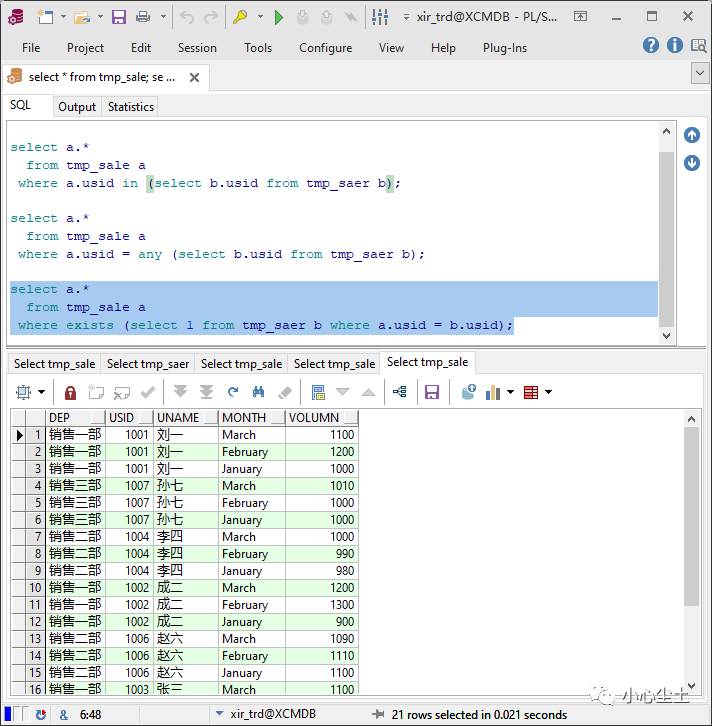Click the Log on key icon
The width and height of the screenshot is (712, 726).
click(x=240, y=18)
